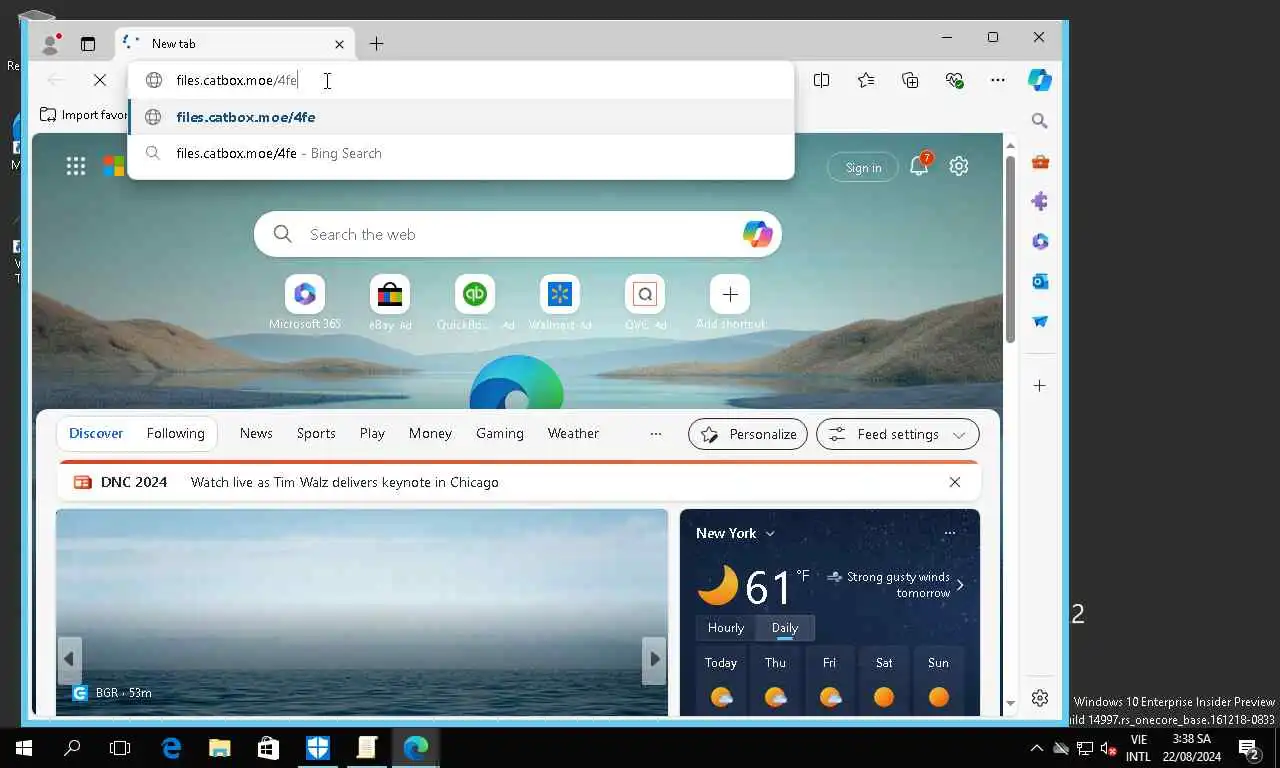Go to previous news slide
This screenshot has width=1280, height=768.
[x=69, y=659]
